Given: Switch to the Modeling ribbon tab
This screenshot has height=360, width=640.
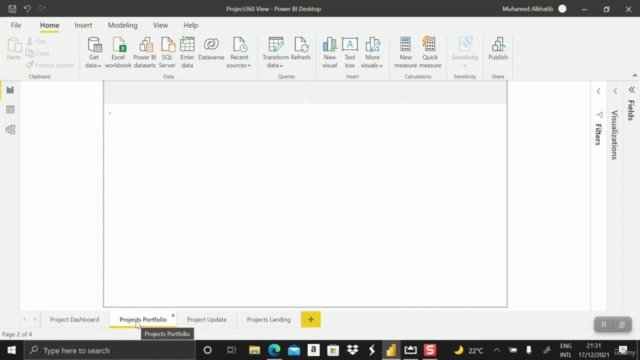Looking at the screenshot, I should coord(122,25).
